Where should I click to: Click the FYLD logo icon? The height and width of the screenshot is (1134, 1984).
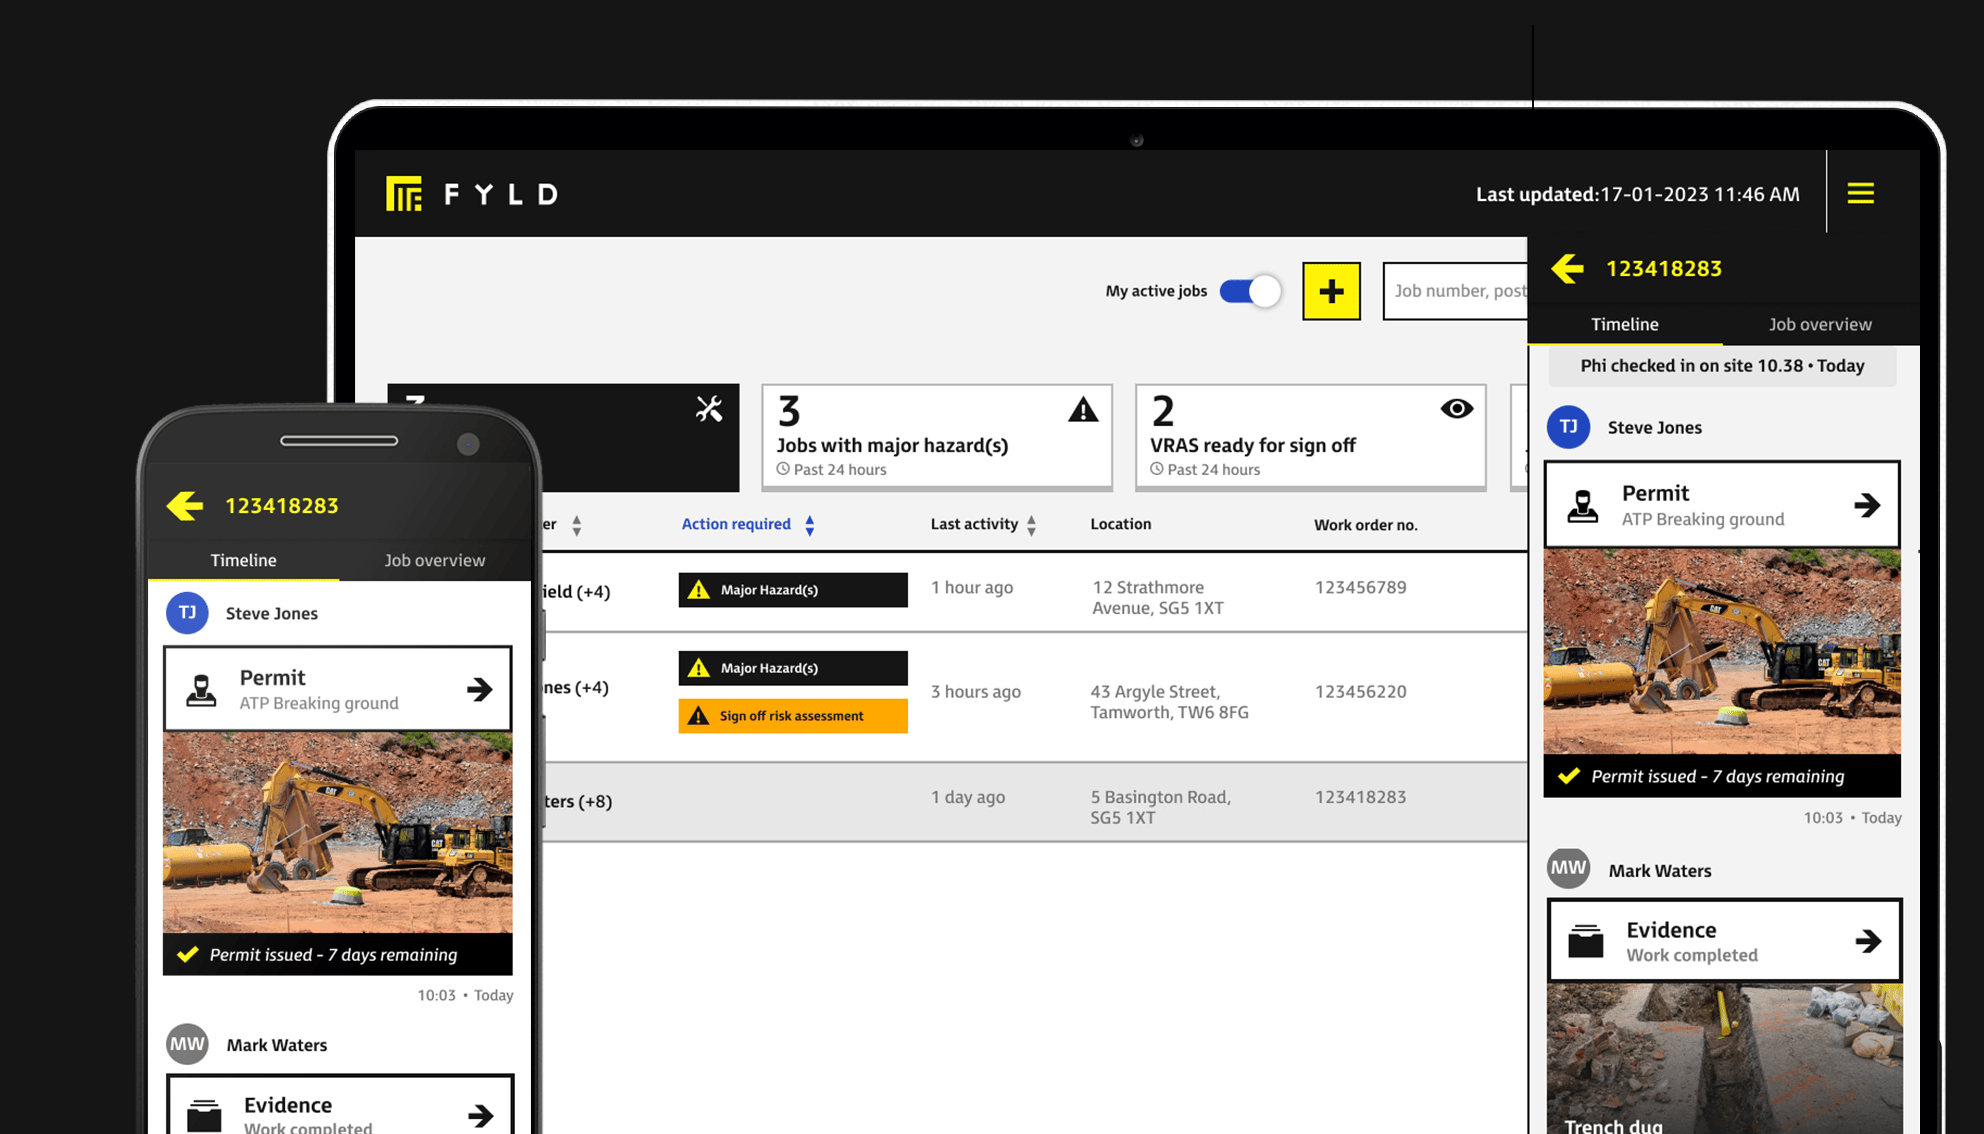pyautogui.click(x=404, y=194)
